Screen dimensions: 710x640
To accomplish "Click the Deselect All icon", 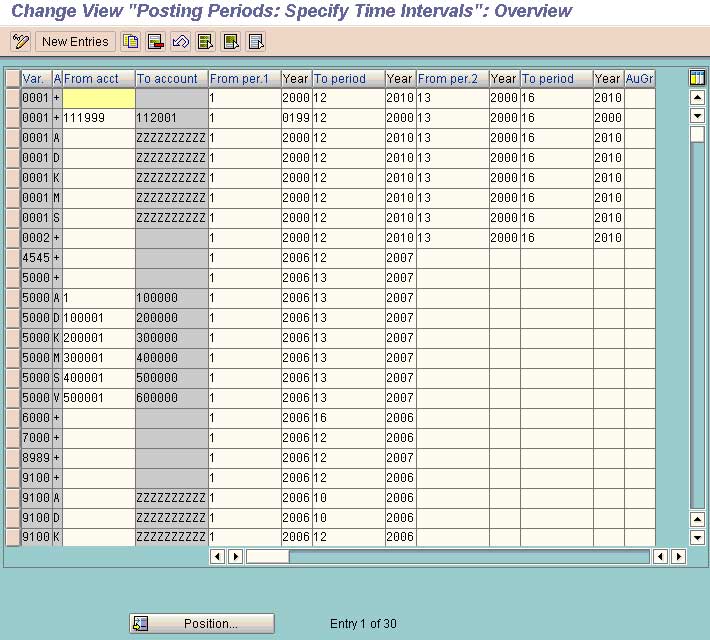I will click(256, 42).
